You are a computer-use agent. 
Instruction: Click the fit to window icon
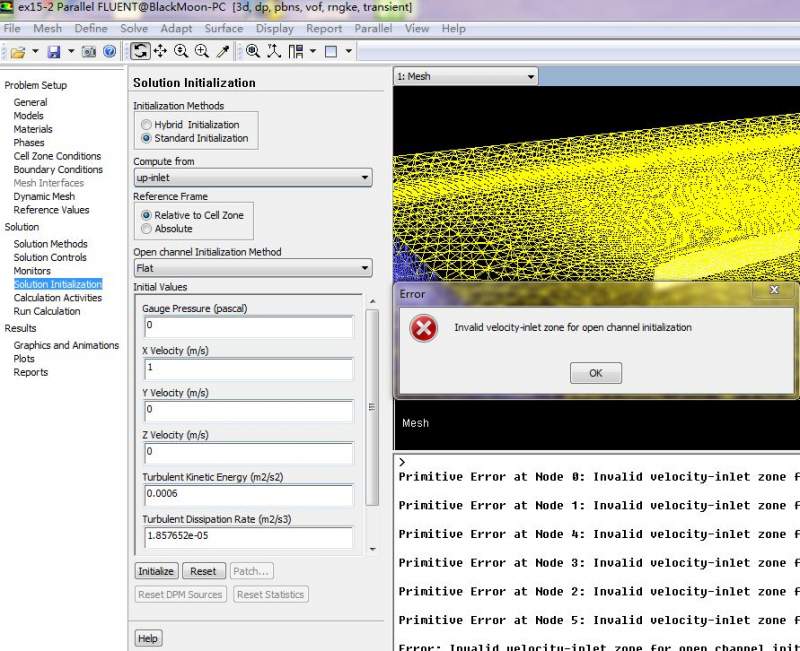[253, 51]
